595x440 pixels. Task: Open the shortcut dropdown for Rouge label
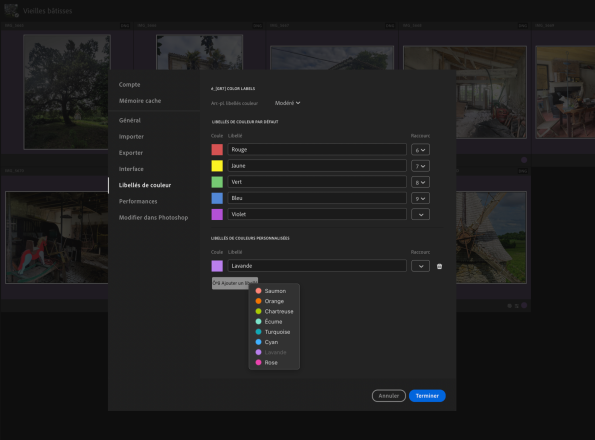pyautogui.click(x=420, y=150)
